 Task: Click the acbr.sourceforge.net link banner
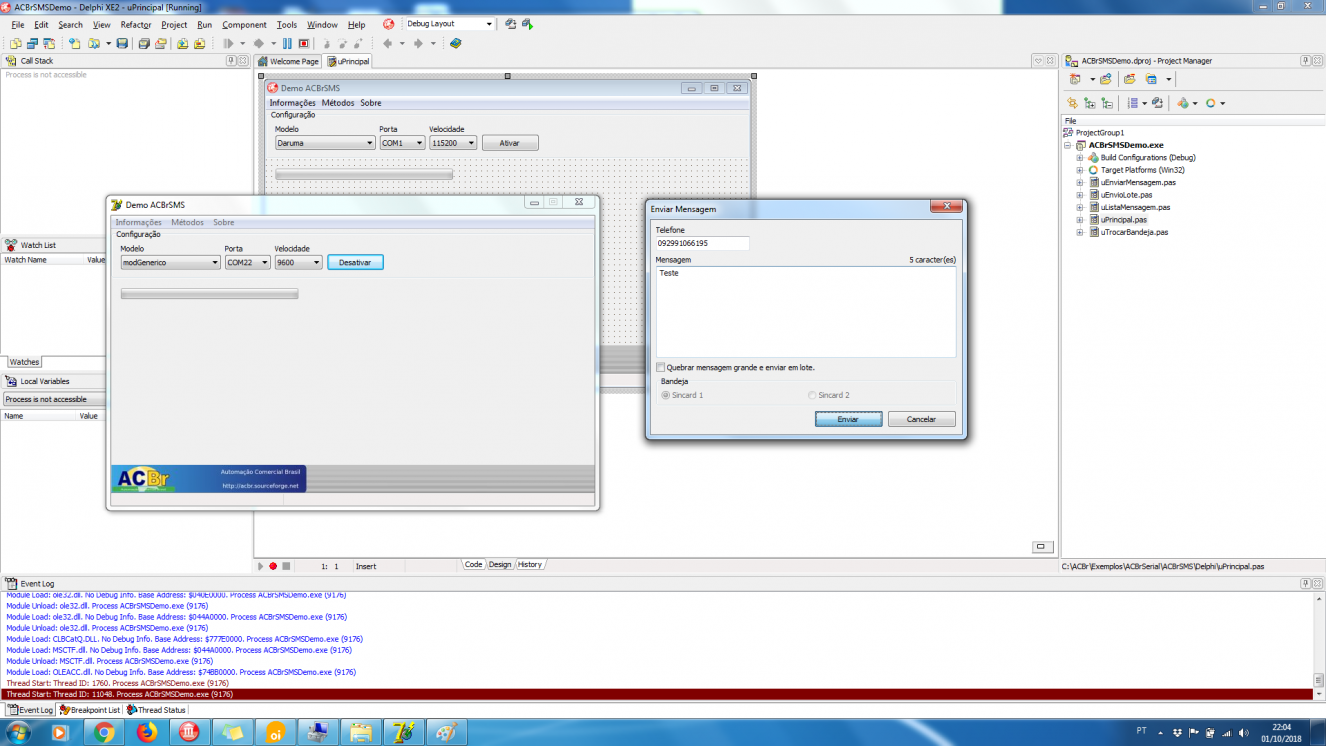point(260,486)
